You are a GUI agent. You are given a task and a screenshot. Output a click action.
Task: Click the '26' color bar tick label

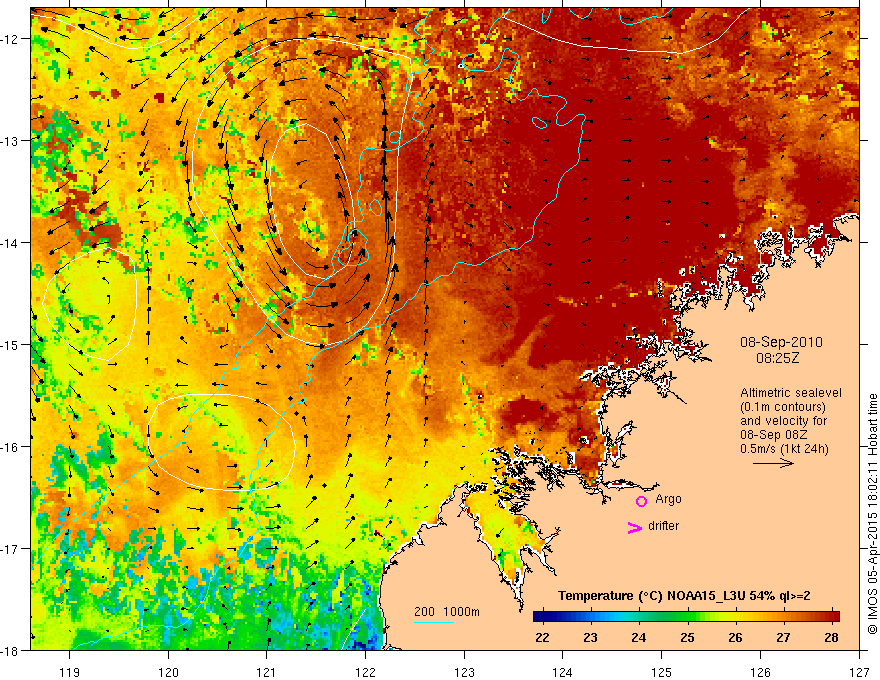coord(735,637)
